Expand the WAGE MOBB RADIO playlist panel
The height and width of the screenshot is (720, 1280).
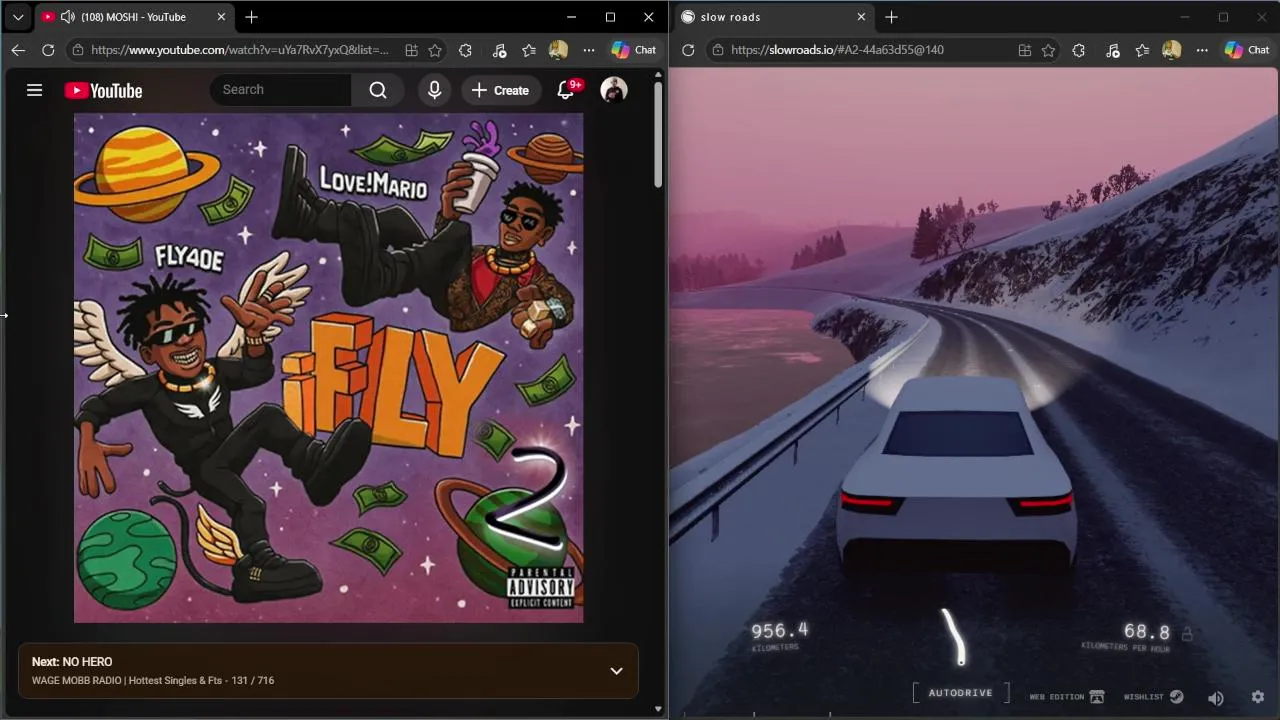point(616,671)
